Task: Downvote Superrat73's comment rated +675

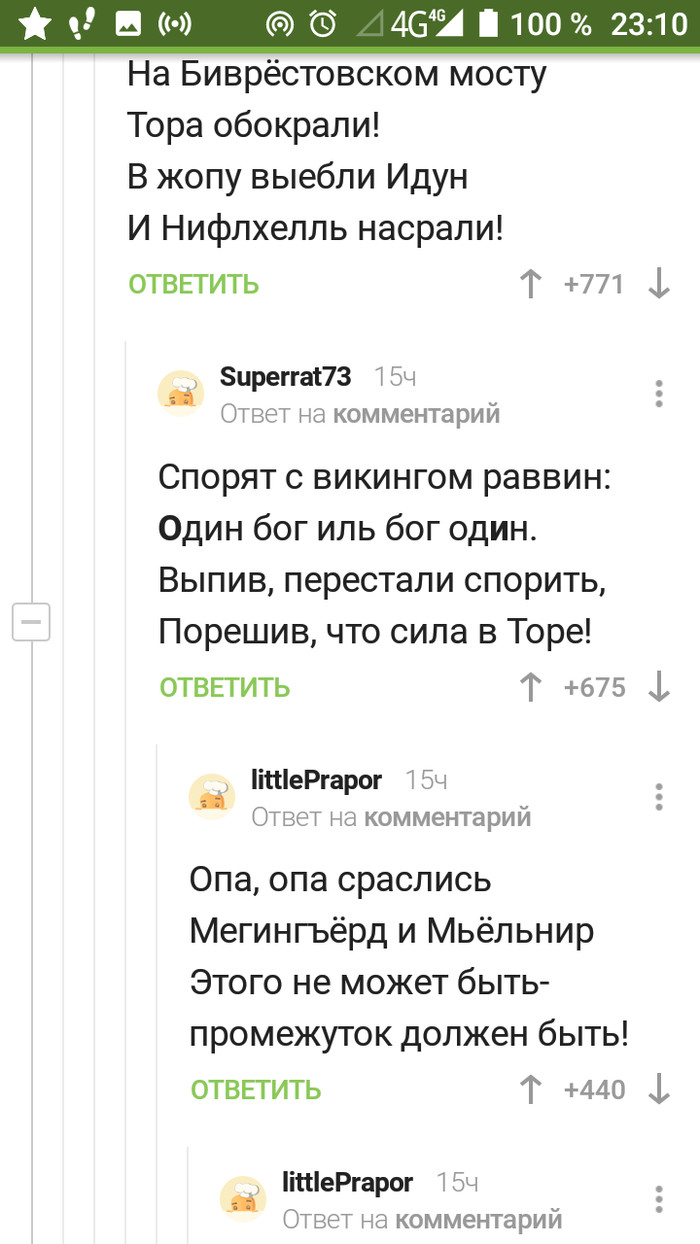Action: click(x=659, y=687)
